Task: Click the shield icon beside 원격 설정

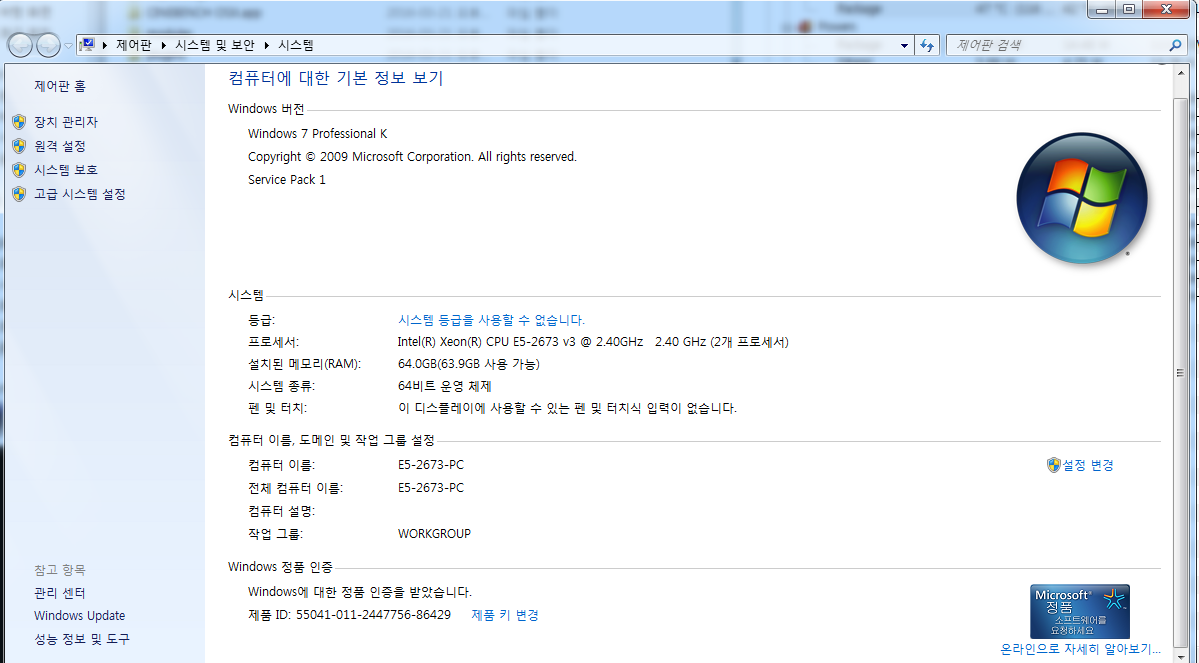Action: [19, 146]
